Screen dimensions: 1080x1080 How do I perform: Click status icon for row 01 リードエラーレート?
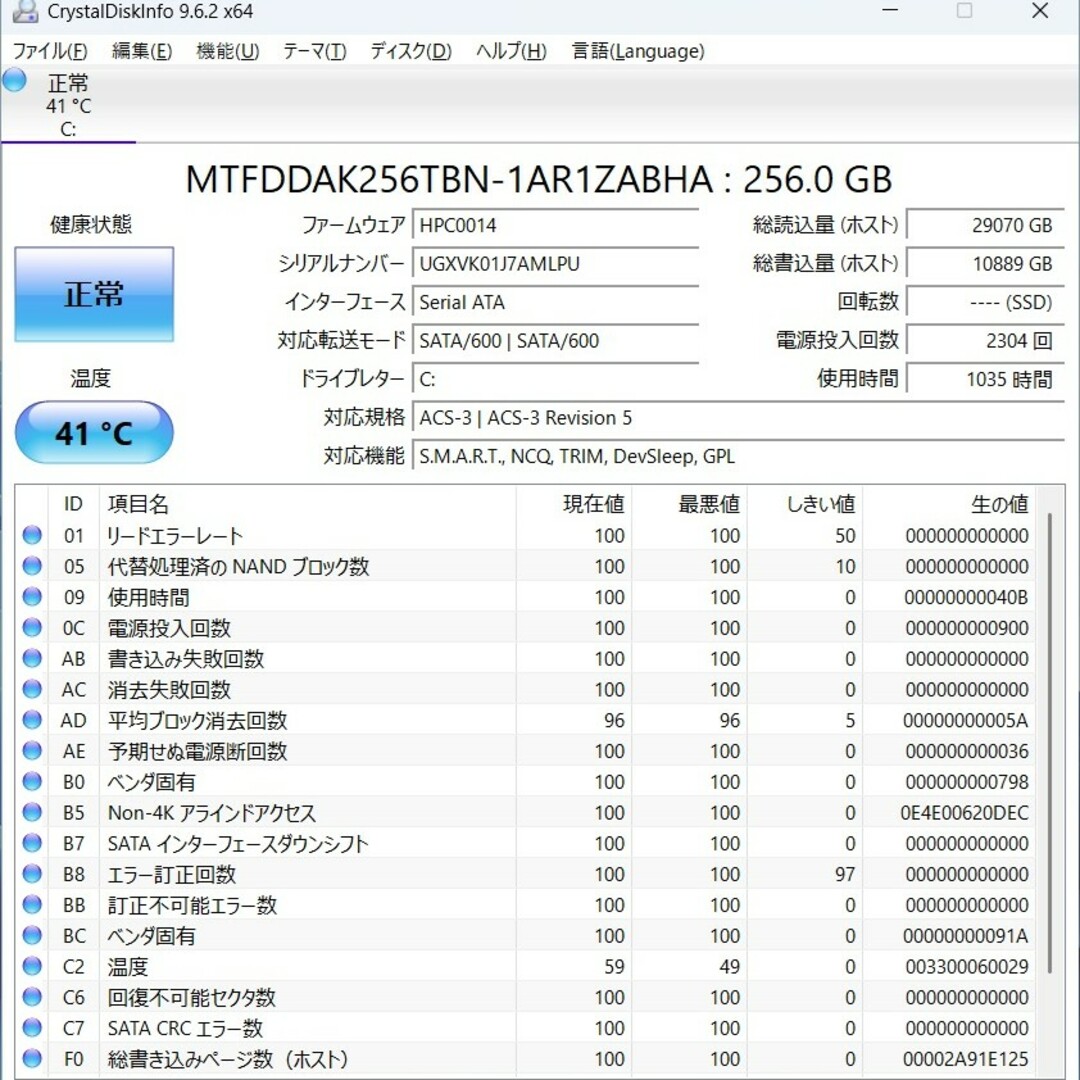(32, 535)
